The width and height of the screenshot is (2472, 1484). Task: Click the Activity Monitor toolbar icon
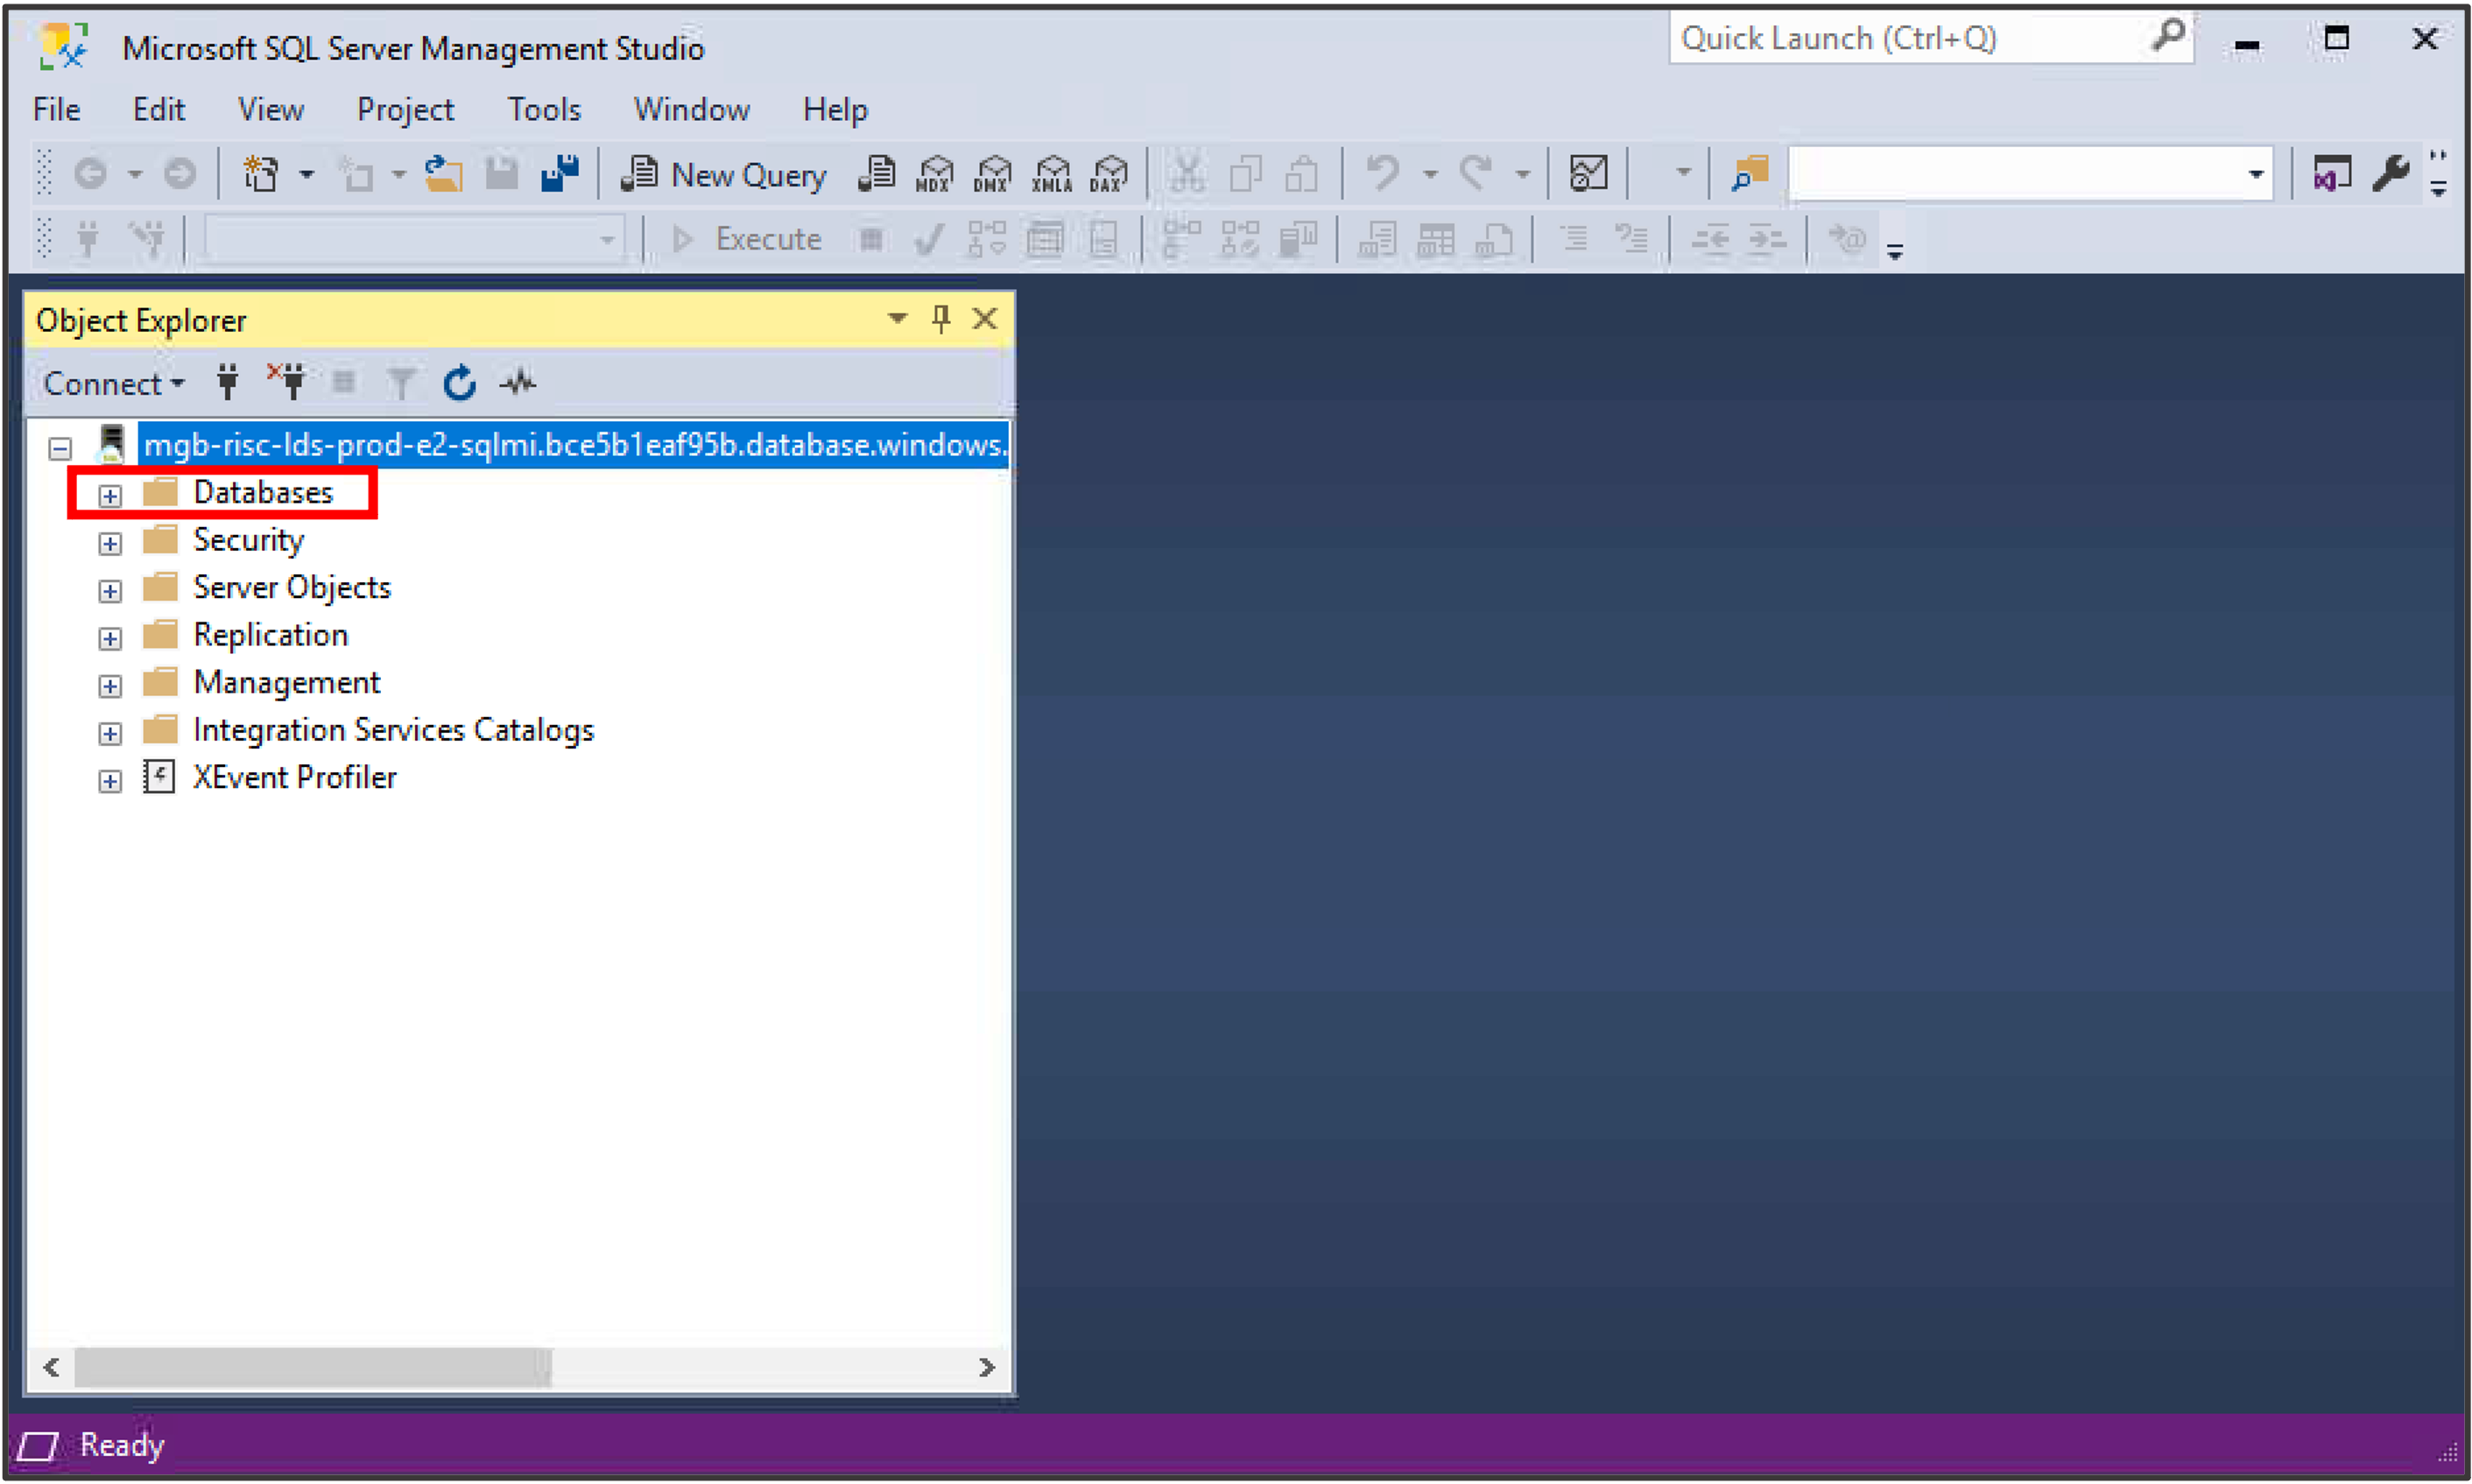point(1588,175)
